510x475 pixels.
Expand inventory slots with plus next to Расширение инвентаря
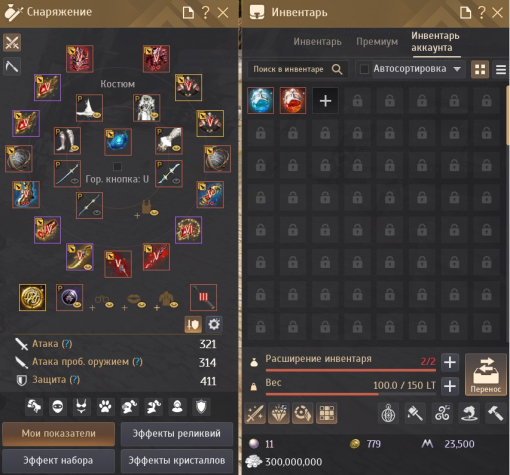point(450,362)
